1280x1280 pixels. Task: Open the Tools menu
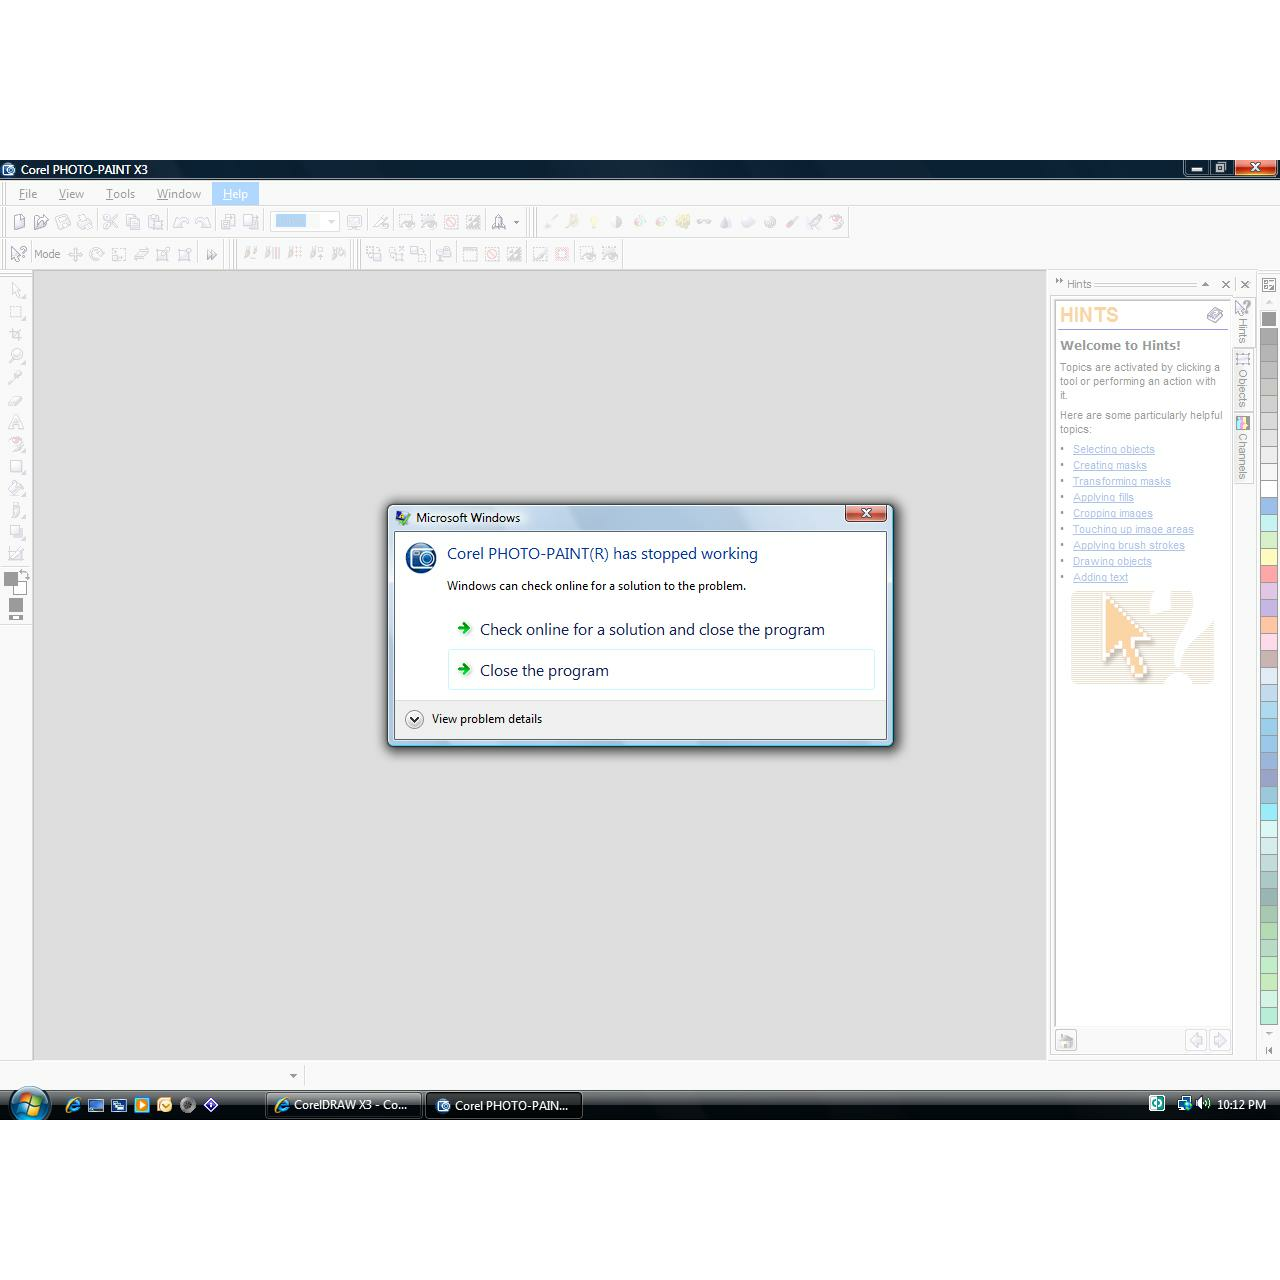coord(120,194)
